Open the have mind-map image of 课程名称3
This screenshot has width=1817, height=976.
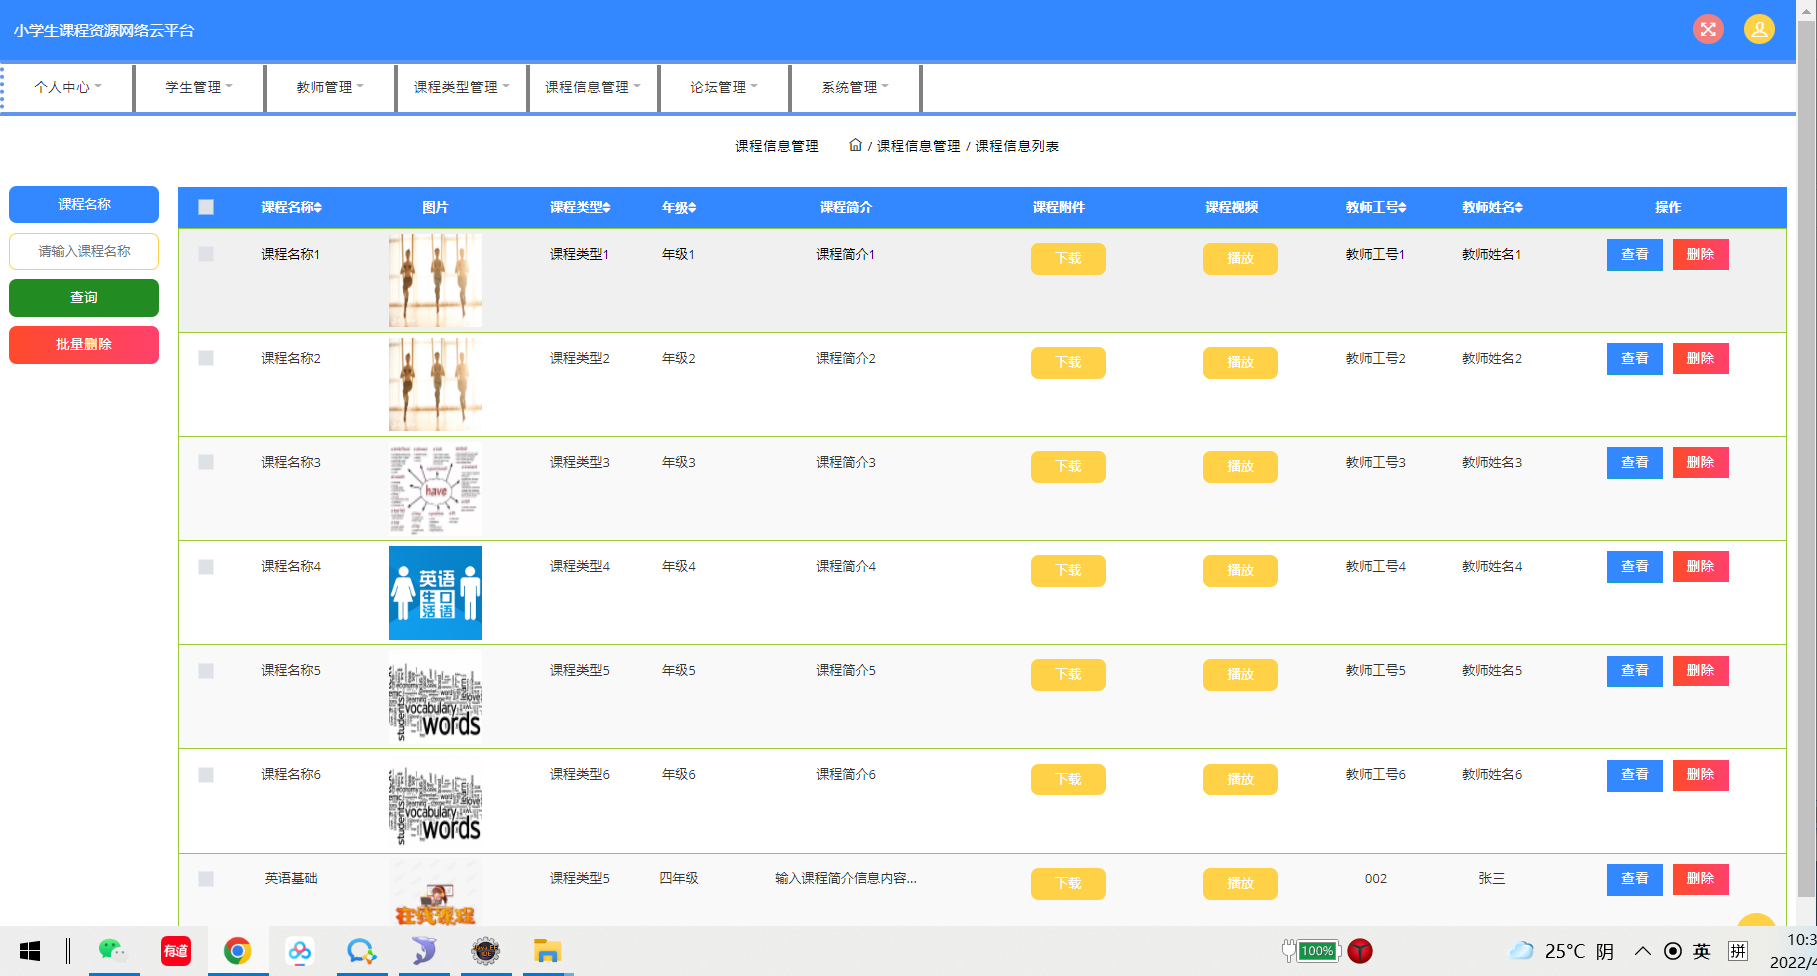pyautogui.click(x=435, y=489)
